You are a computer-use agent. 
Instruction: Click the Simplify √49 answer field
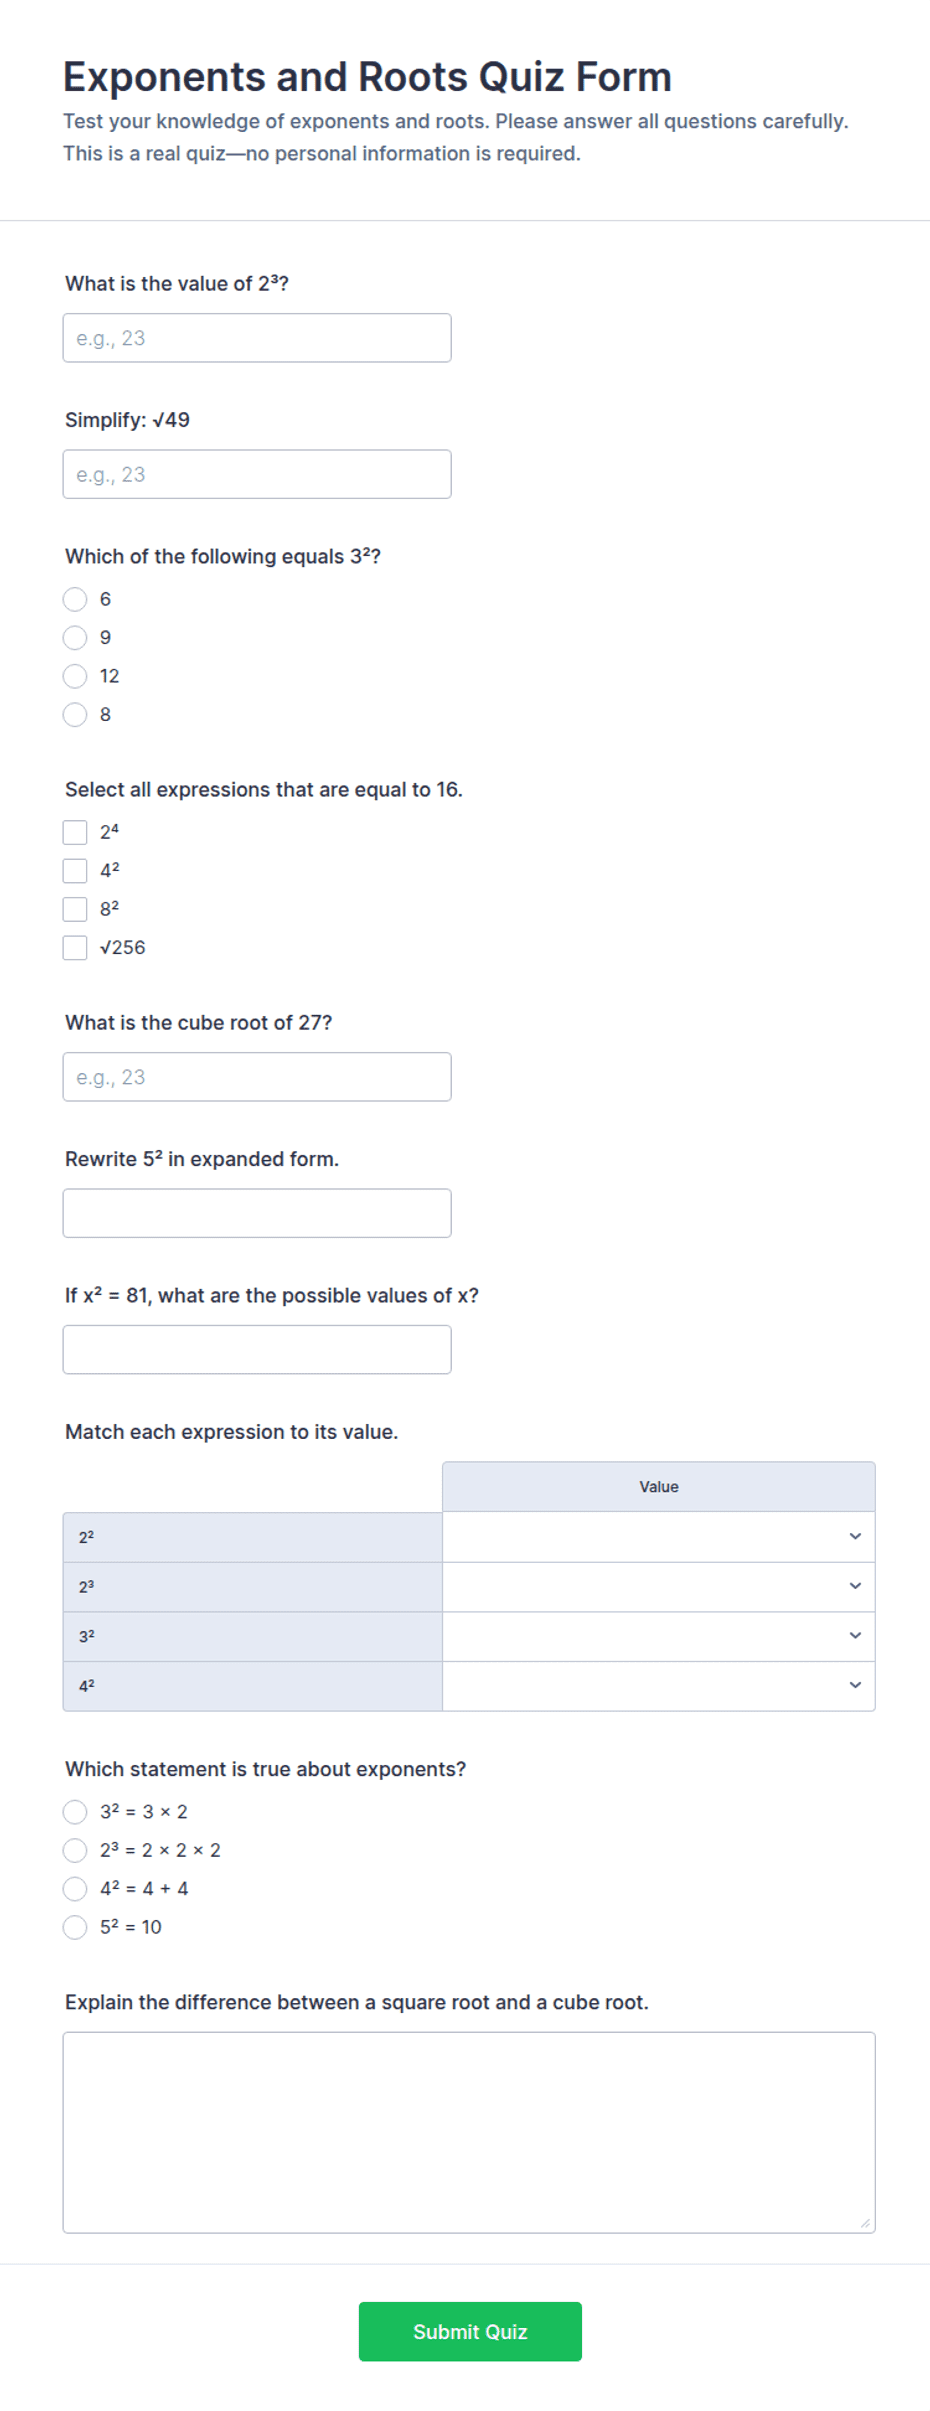257,474
